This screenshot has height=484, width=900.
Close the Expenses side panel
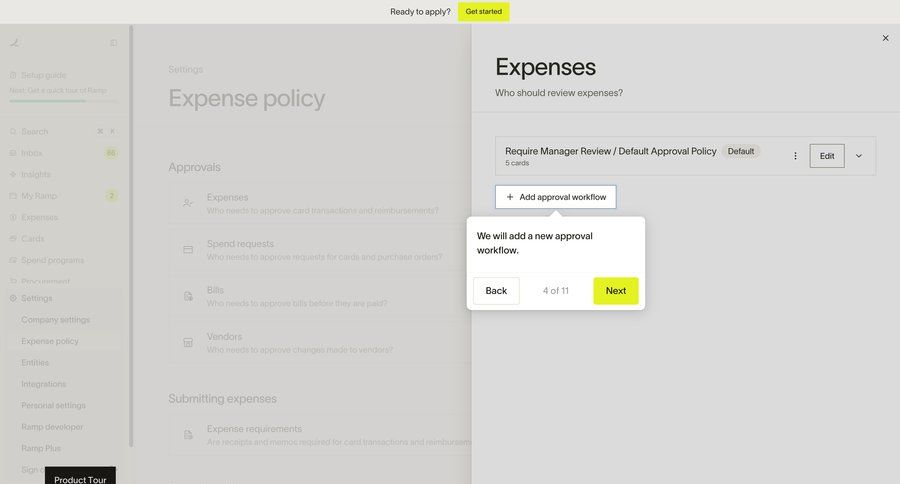coord(885,38)
